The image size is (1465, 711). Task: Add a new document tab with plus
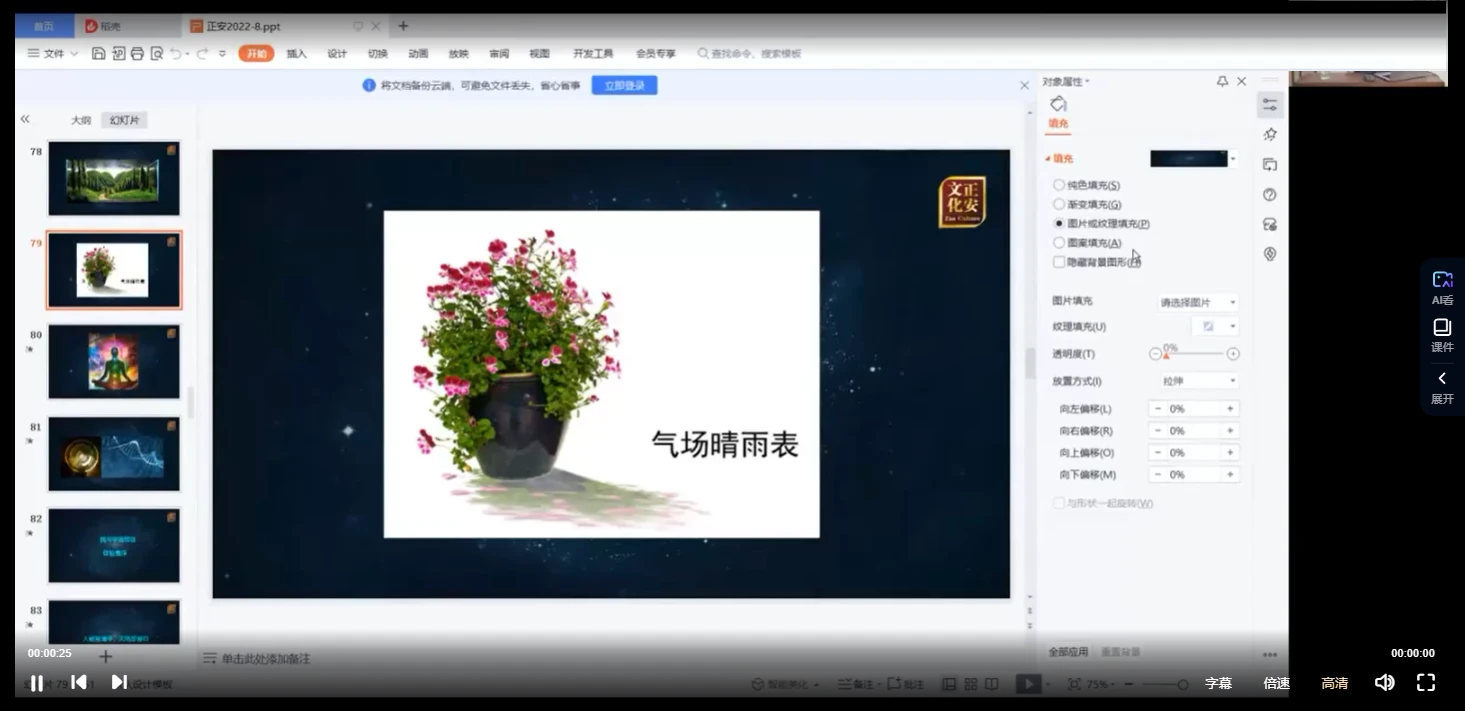point(403,26)
